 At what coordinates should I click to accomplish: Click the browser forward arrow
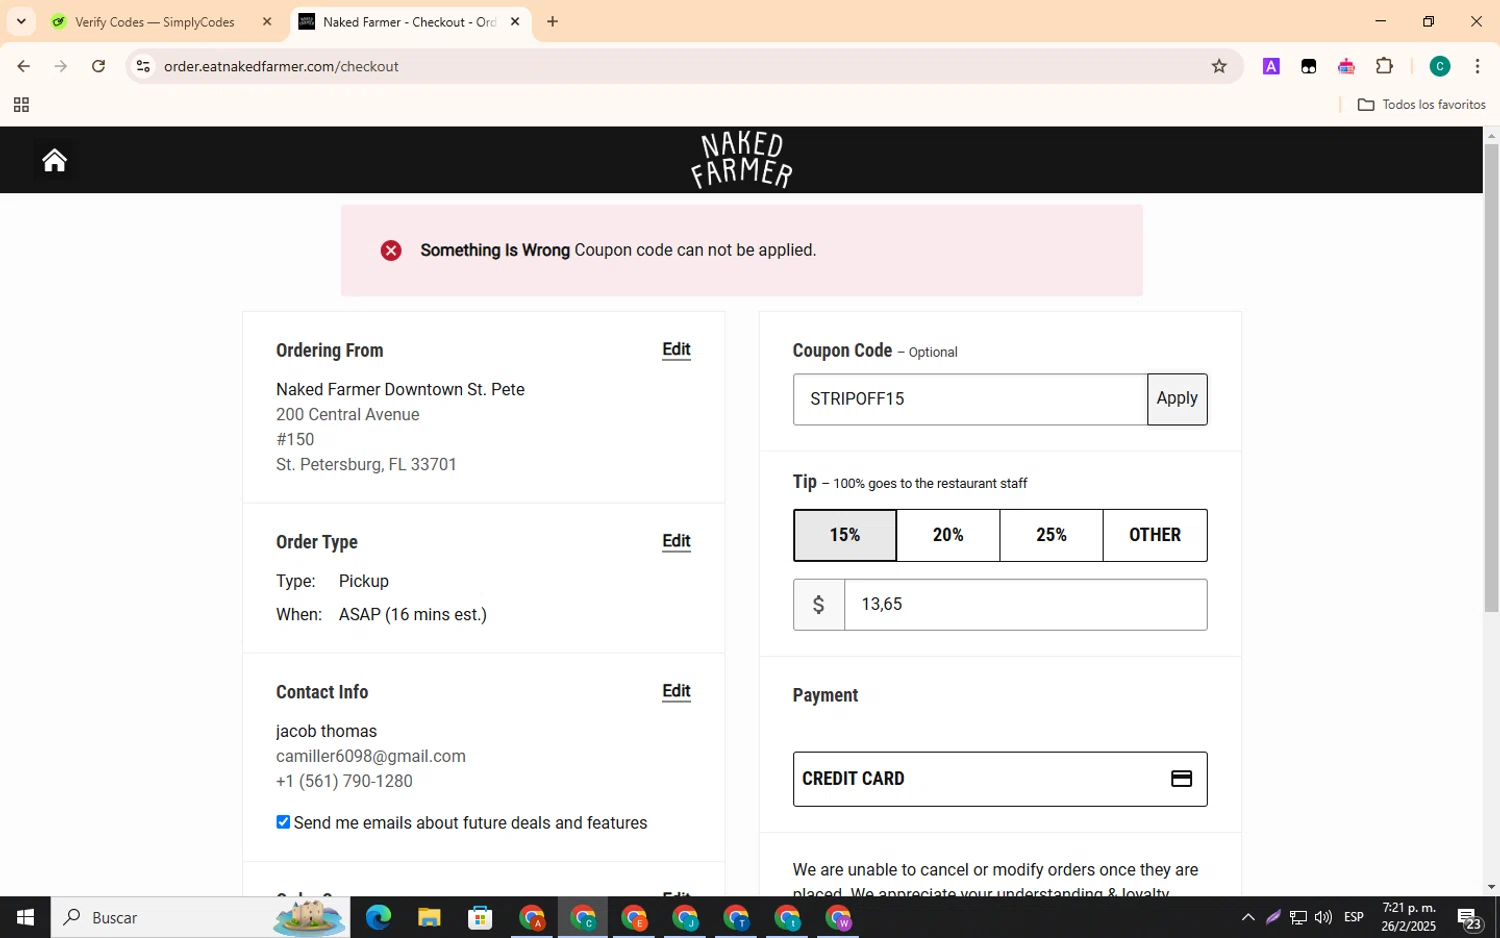[61, 66]
